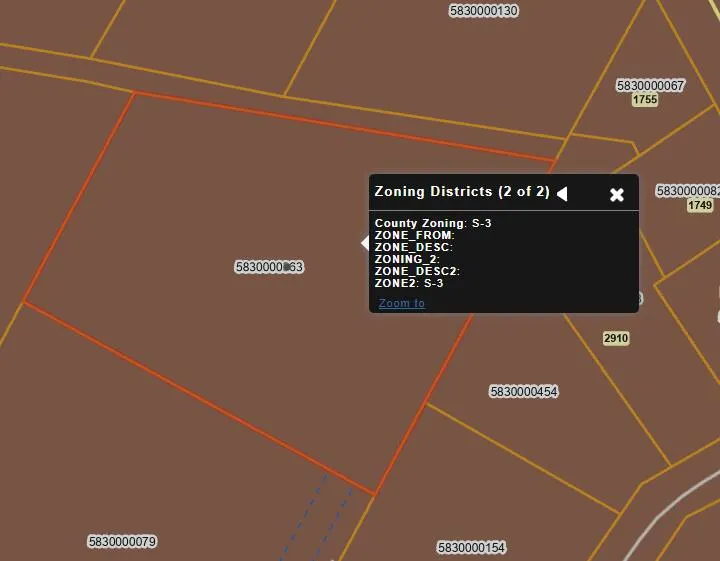Viewport: 720px width, 561px height.
Task: Click the County Zoning S-3 field
Action: click(x=432, y=223)
